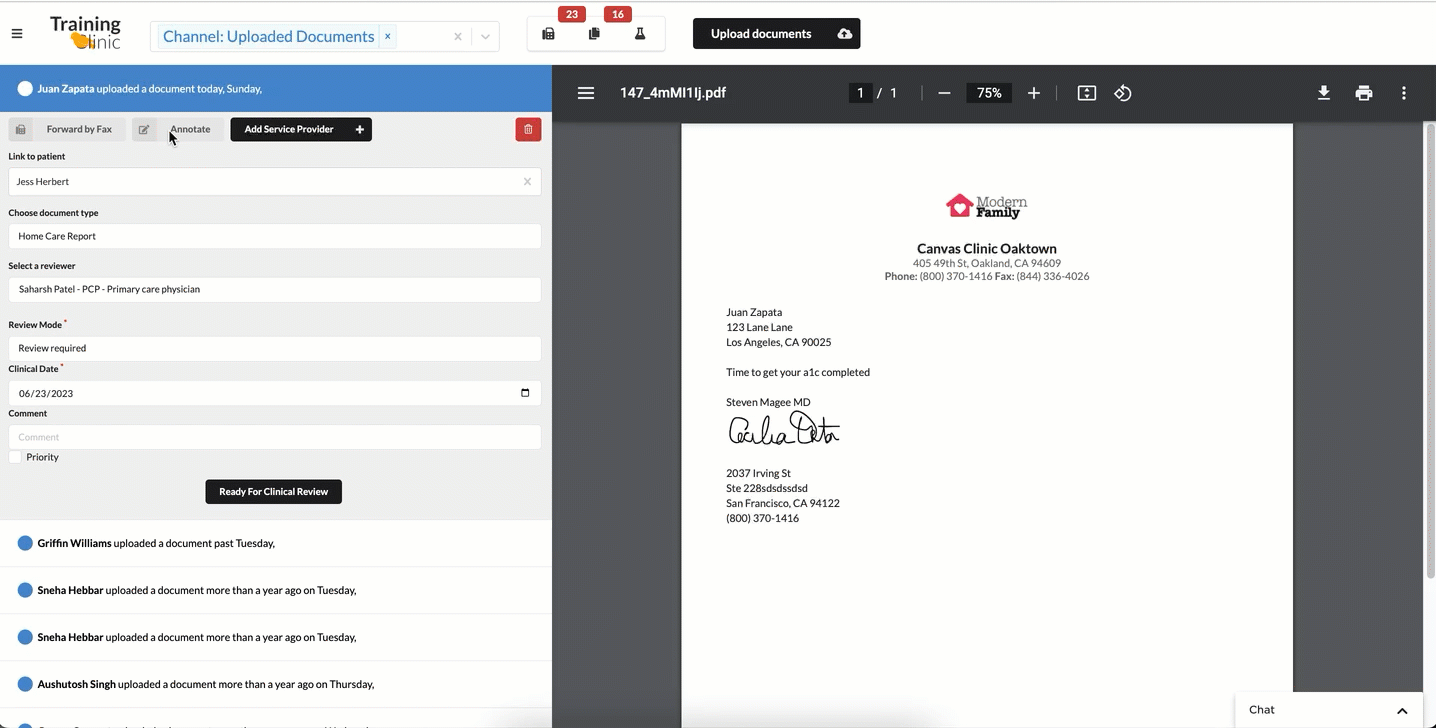
Task: Open PDF viewer more actions menu
Action: (x=1404, y=93)
